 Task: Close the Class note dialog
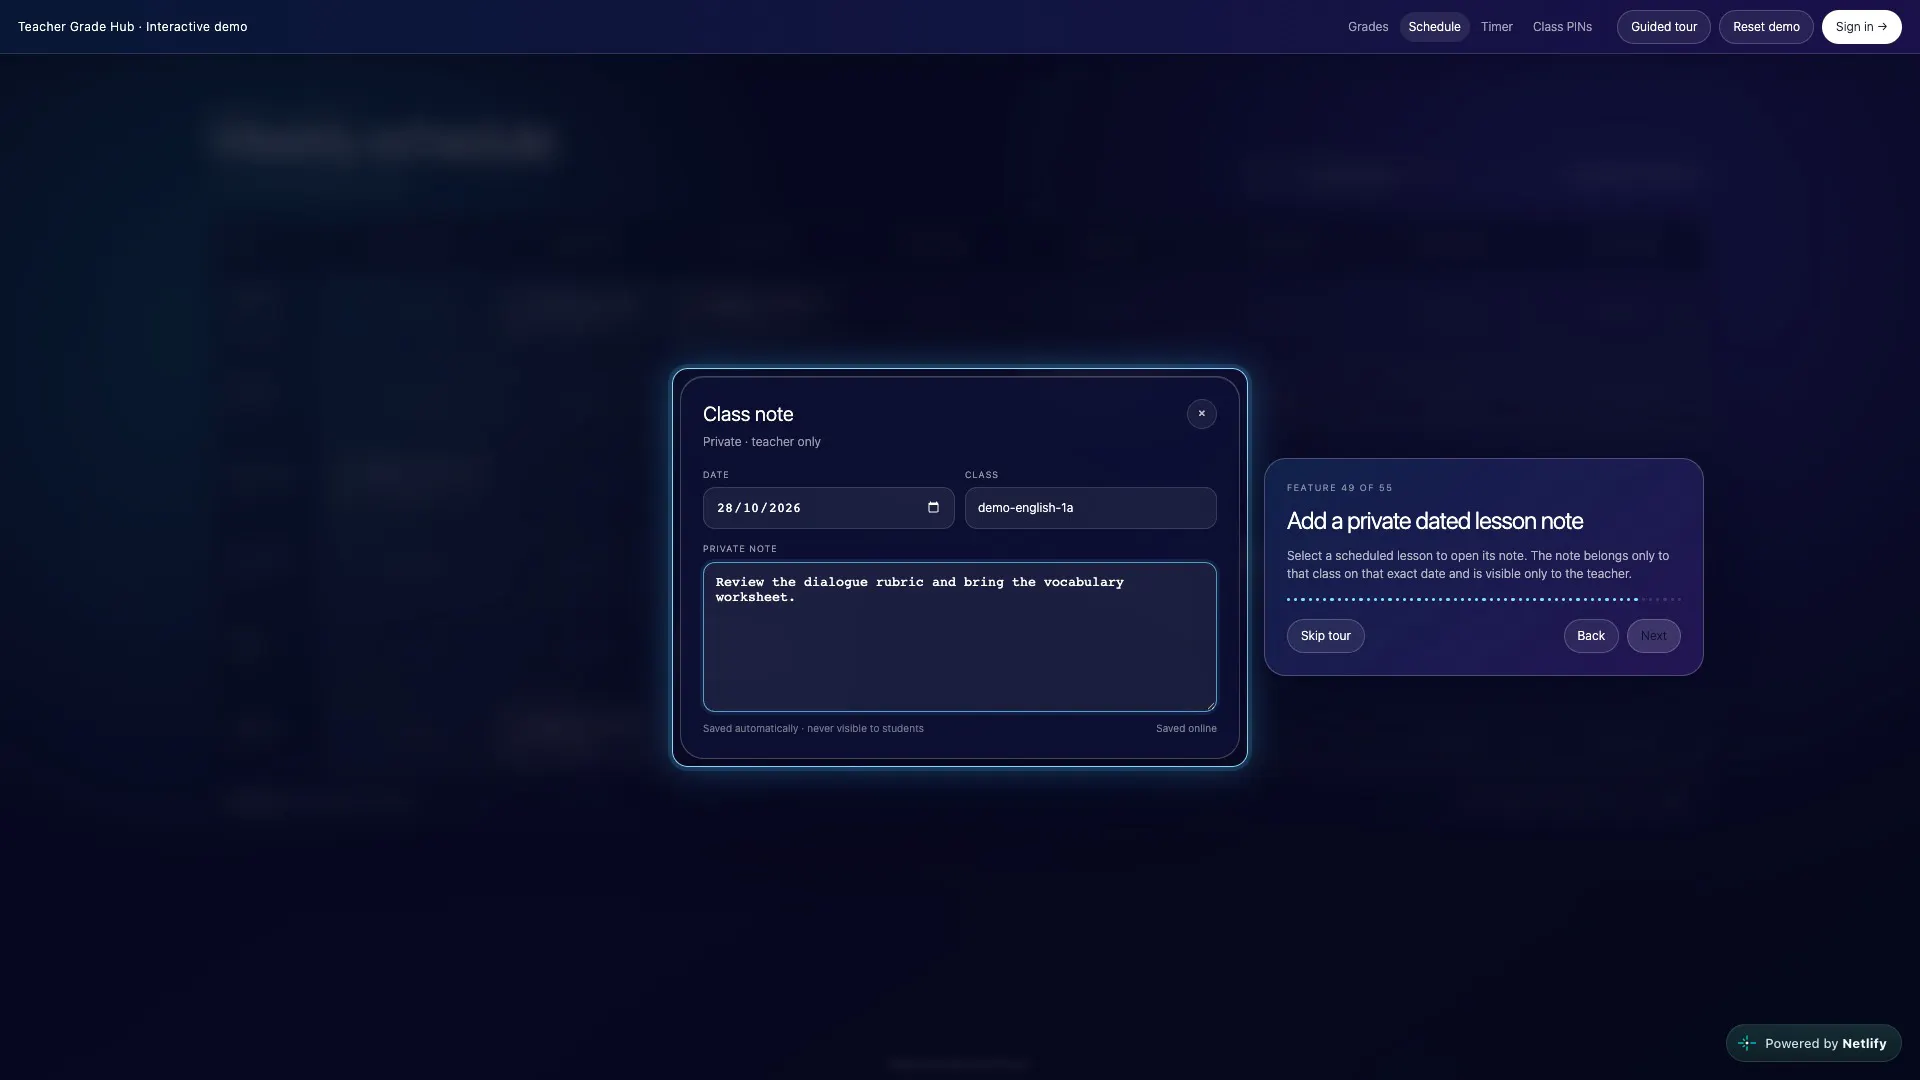tap(1201, 414)
